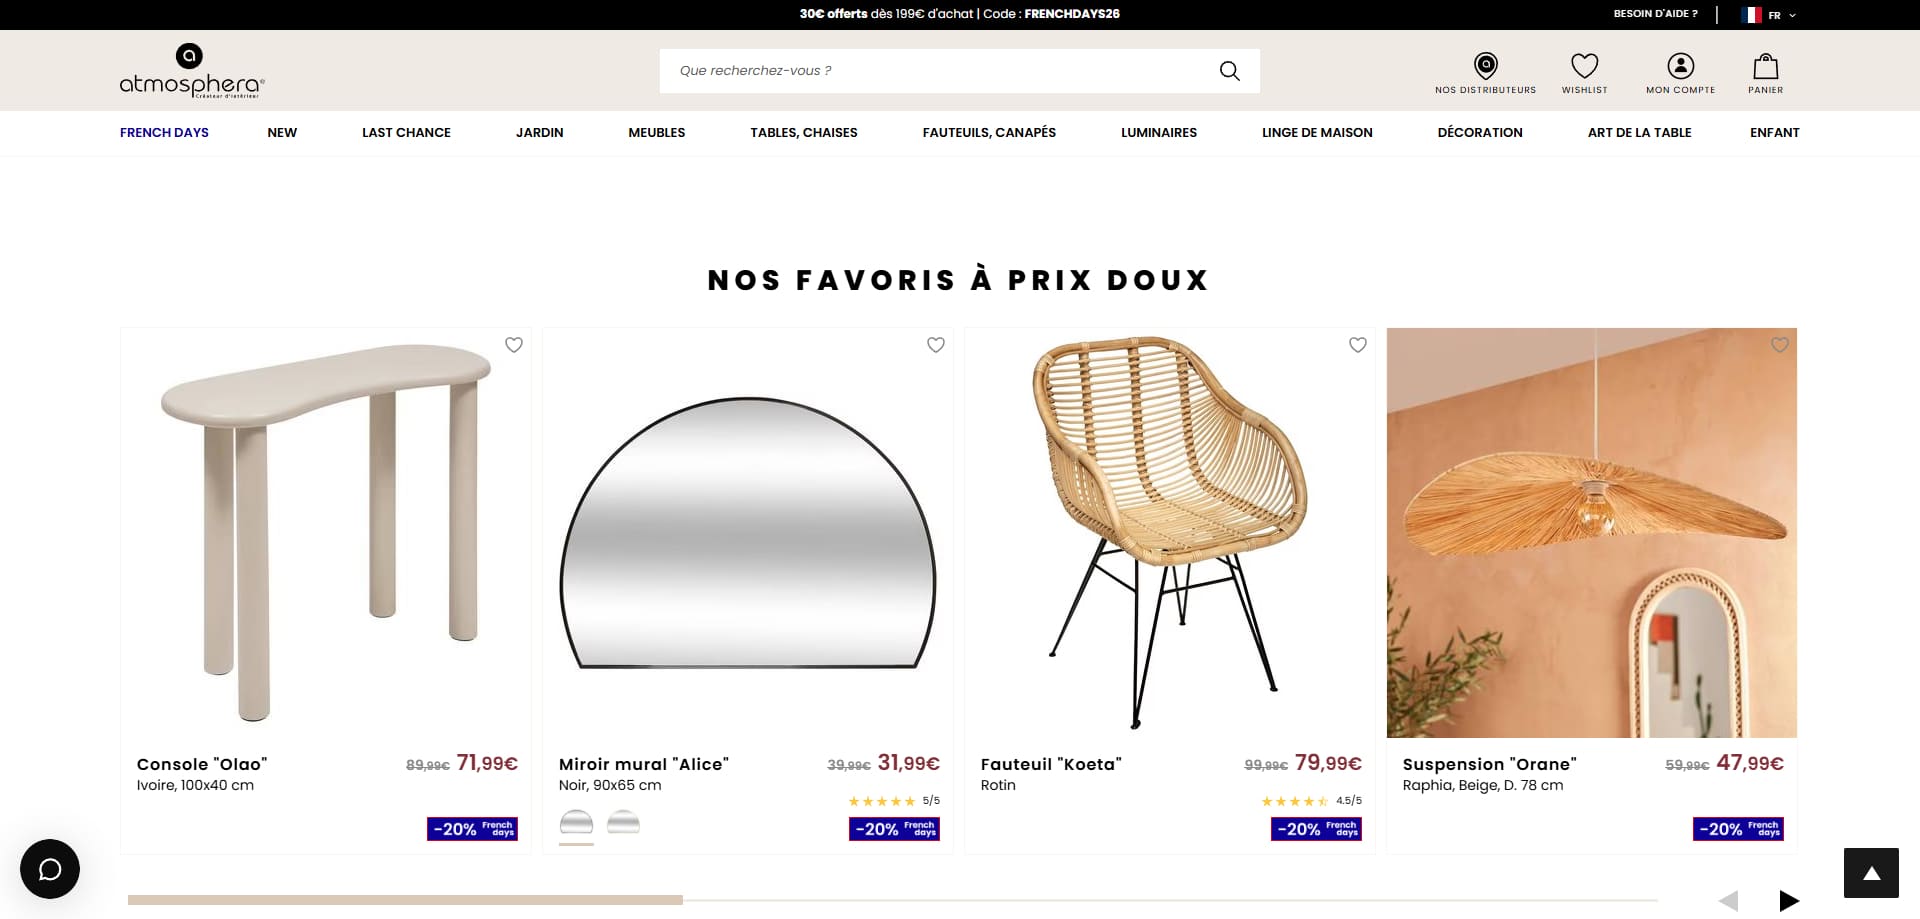1920x919 pixels.
Task: Toggle wishlist heart on Miroir mural "Alice"
Action: pos(936,345)
